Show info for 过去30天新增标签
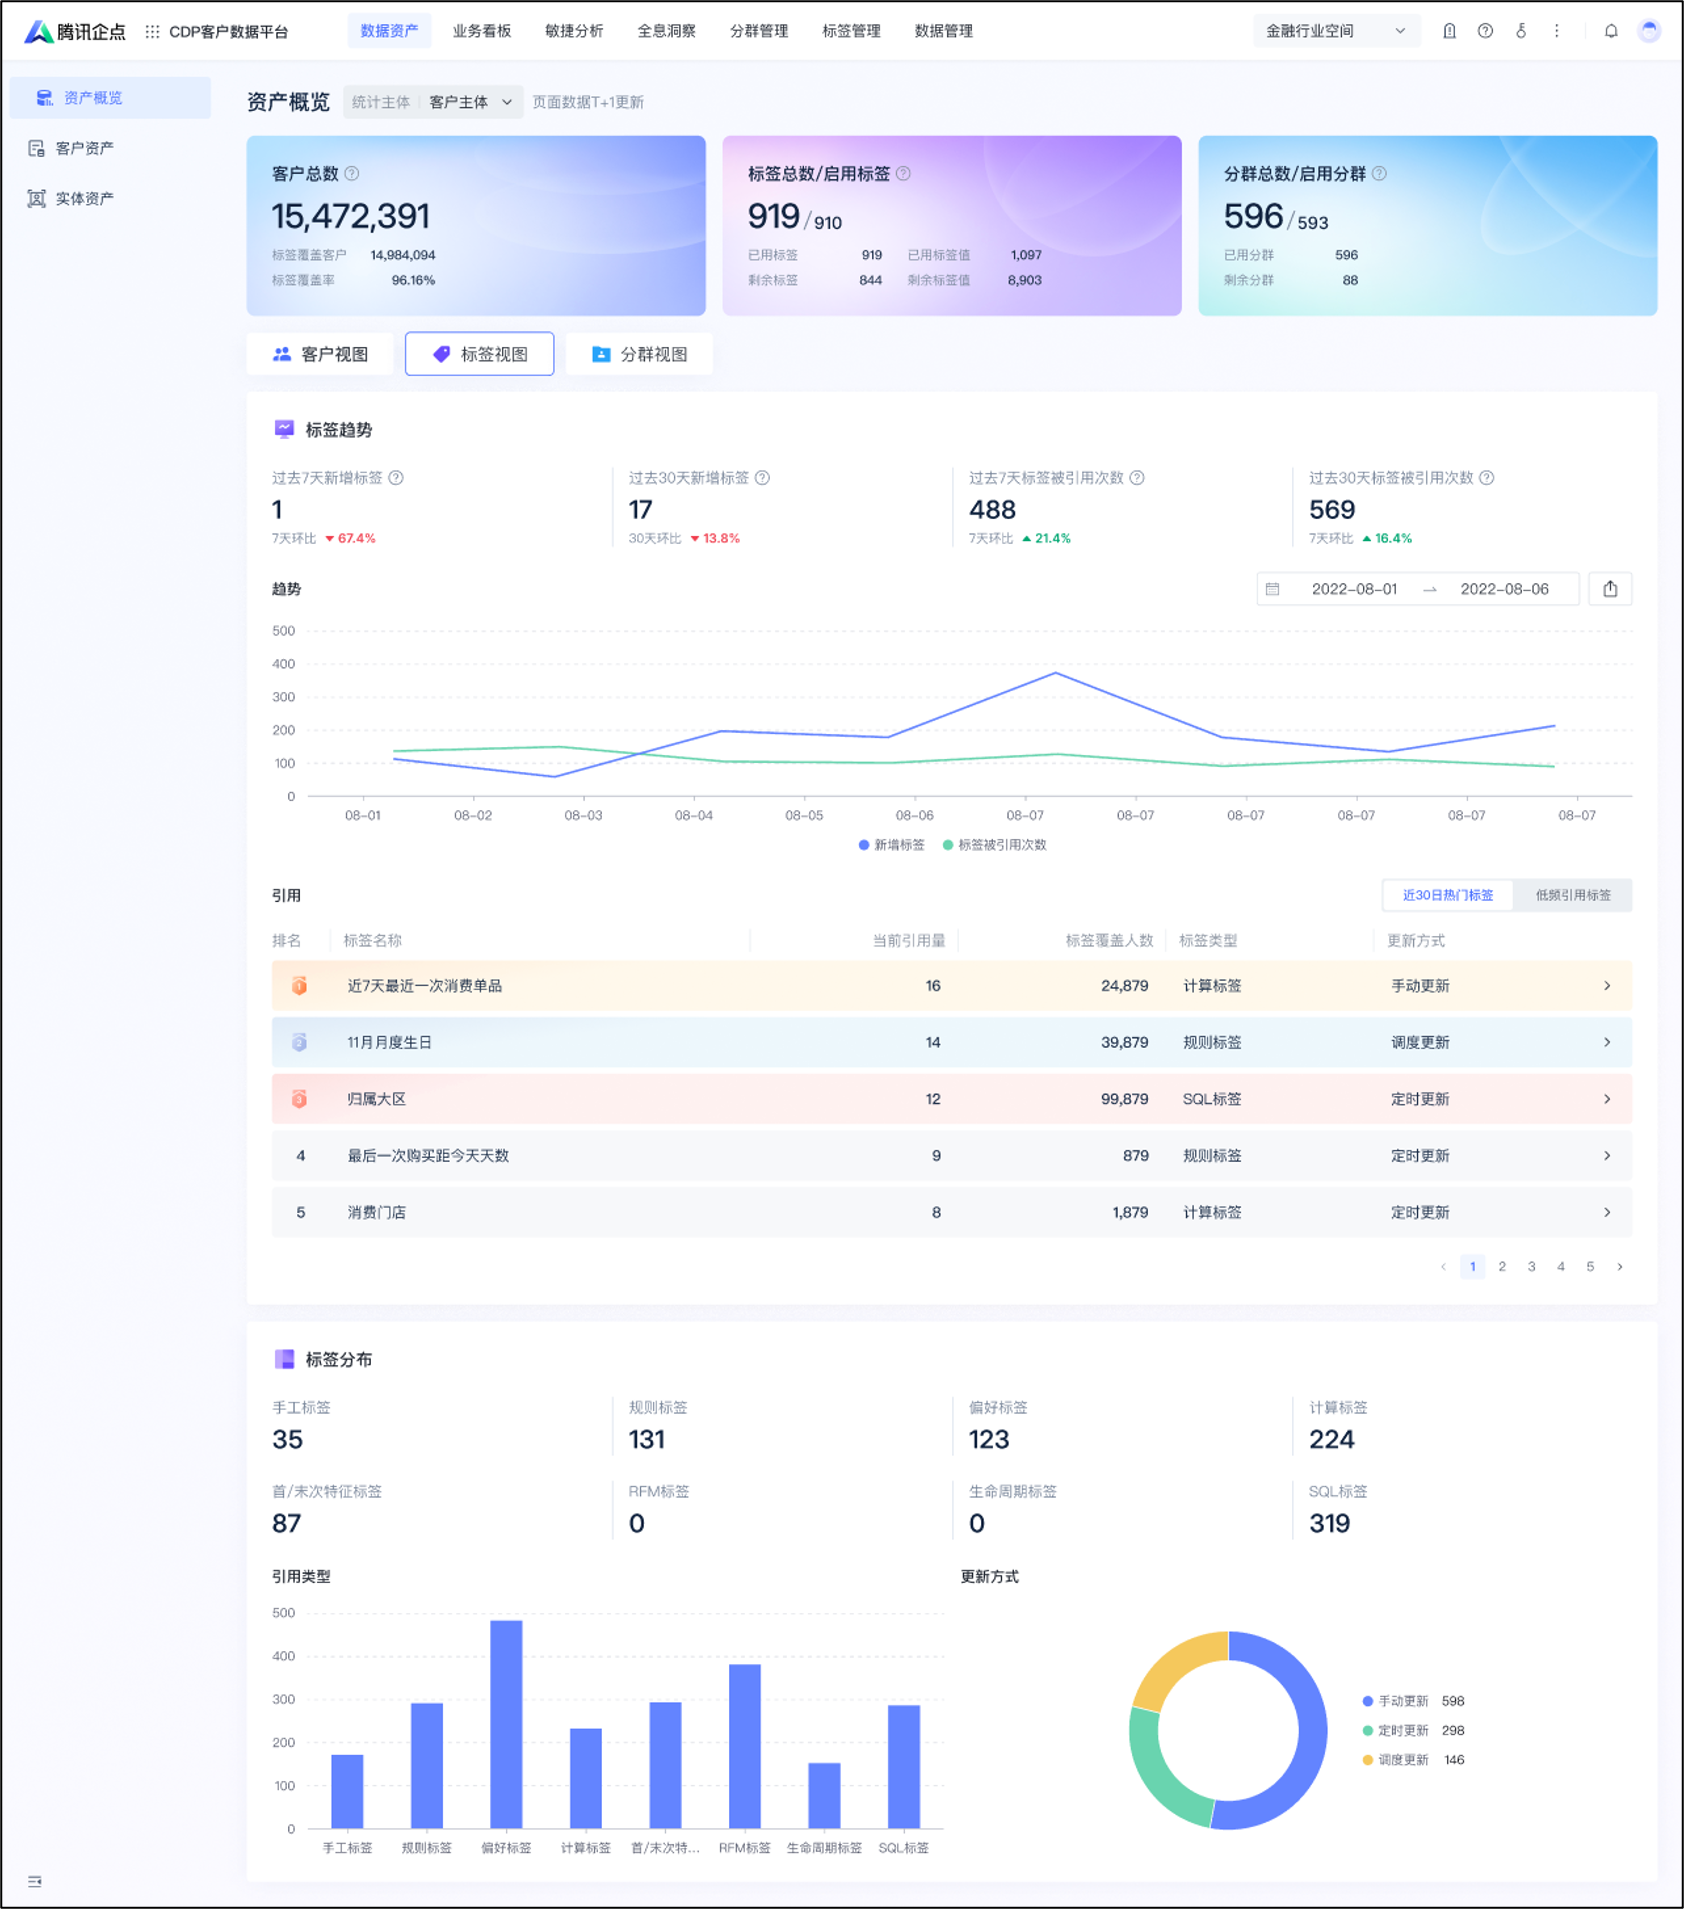The height and width of the screenshot is (1910, 1684). click(762, 478)
